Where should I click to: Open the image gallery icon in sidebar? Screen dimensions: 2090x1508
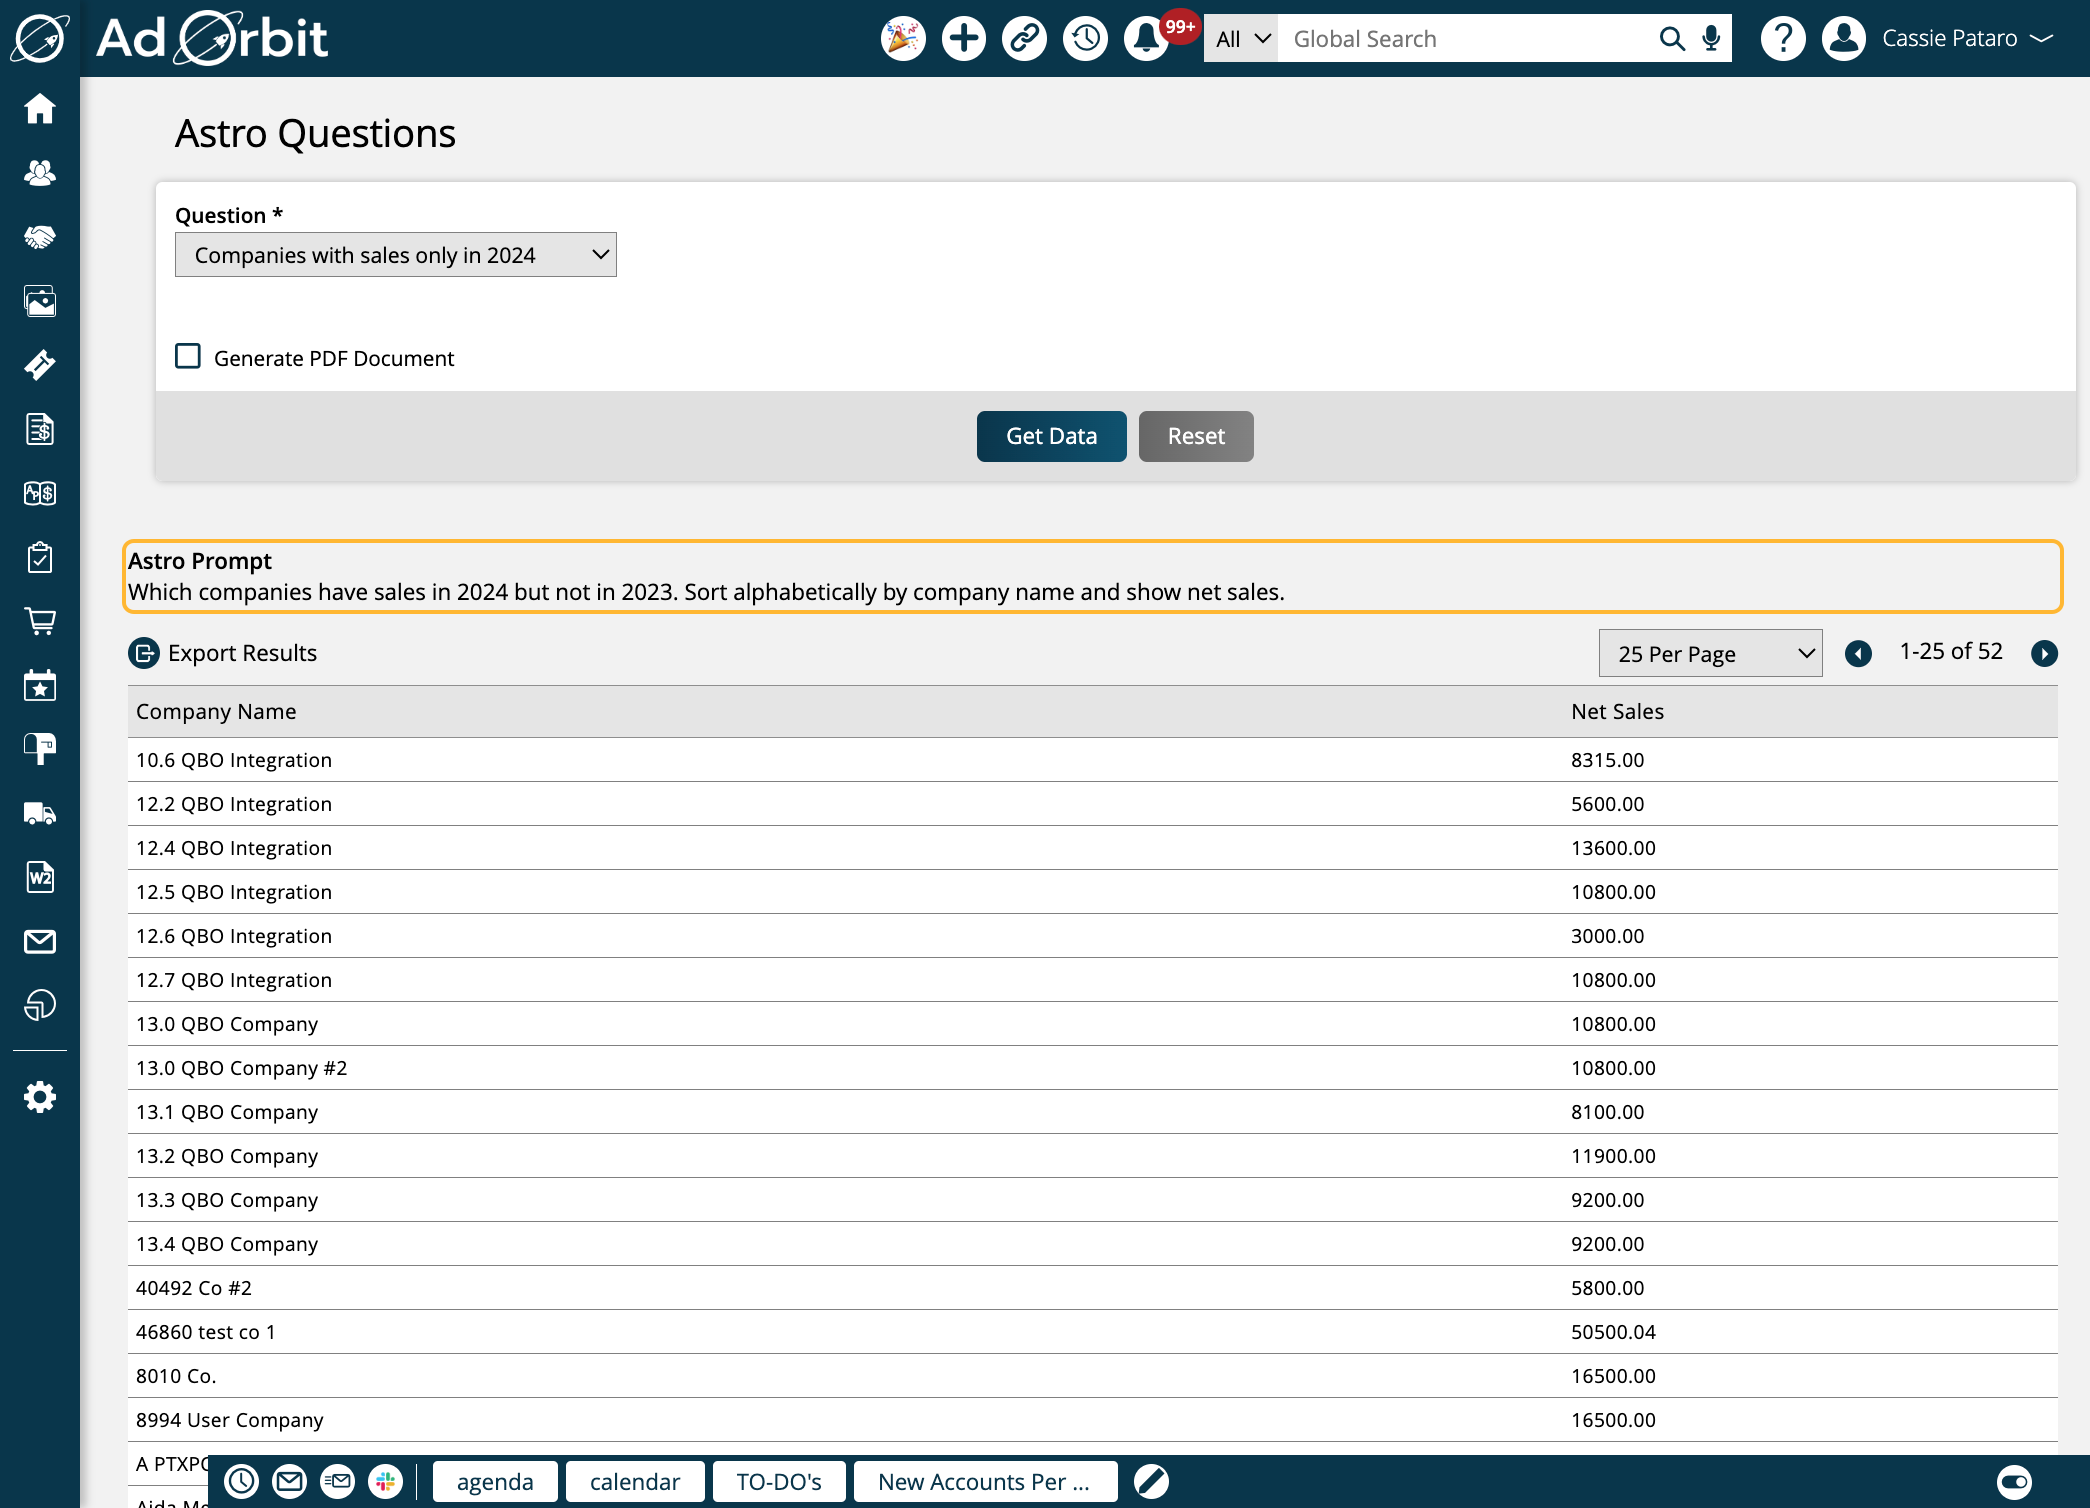(x=40, y=301)
